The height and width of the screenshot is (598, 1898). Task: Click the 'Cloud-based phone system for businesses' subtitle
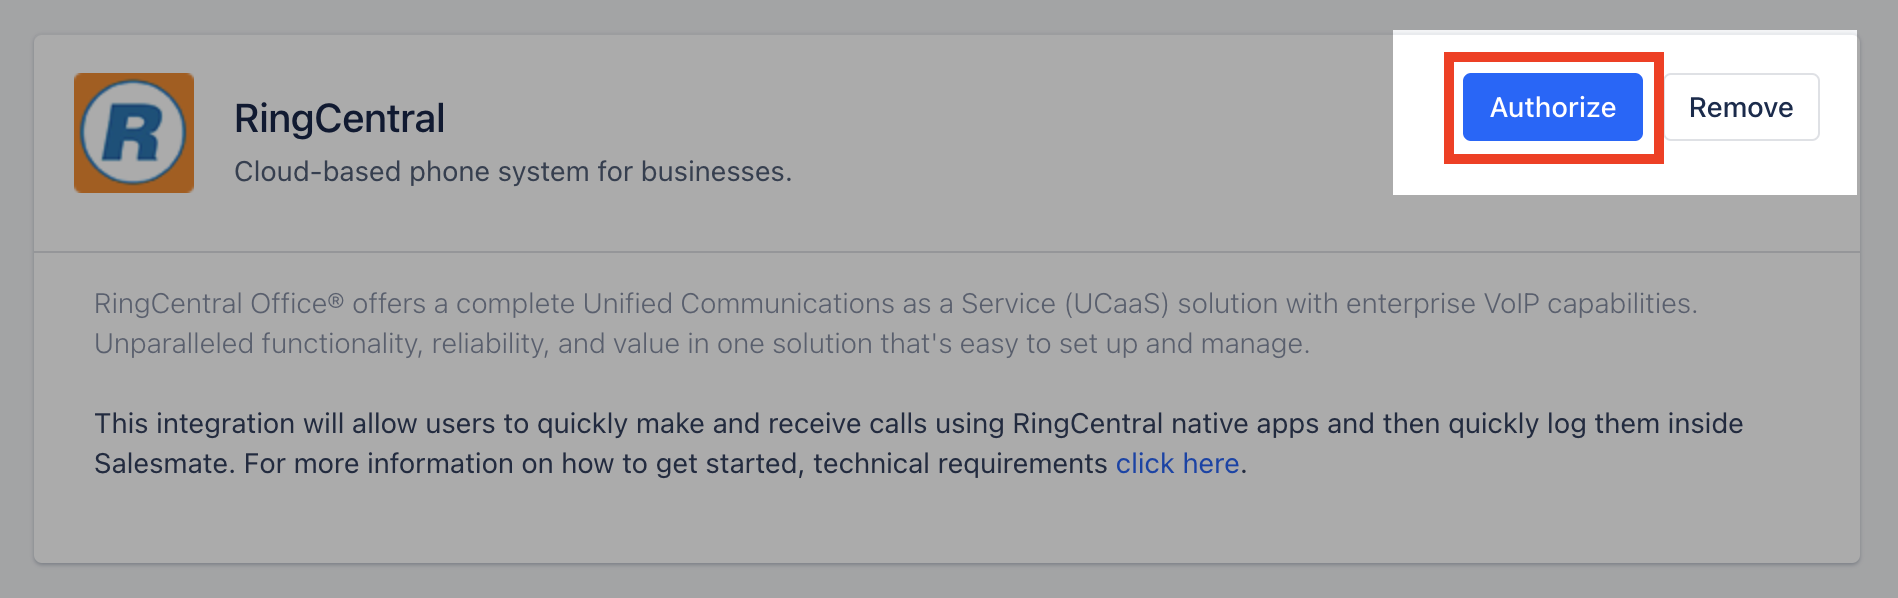(x=513, y=172)
